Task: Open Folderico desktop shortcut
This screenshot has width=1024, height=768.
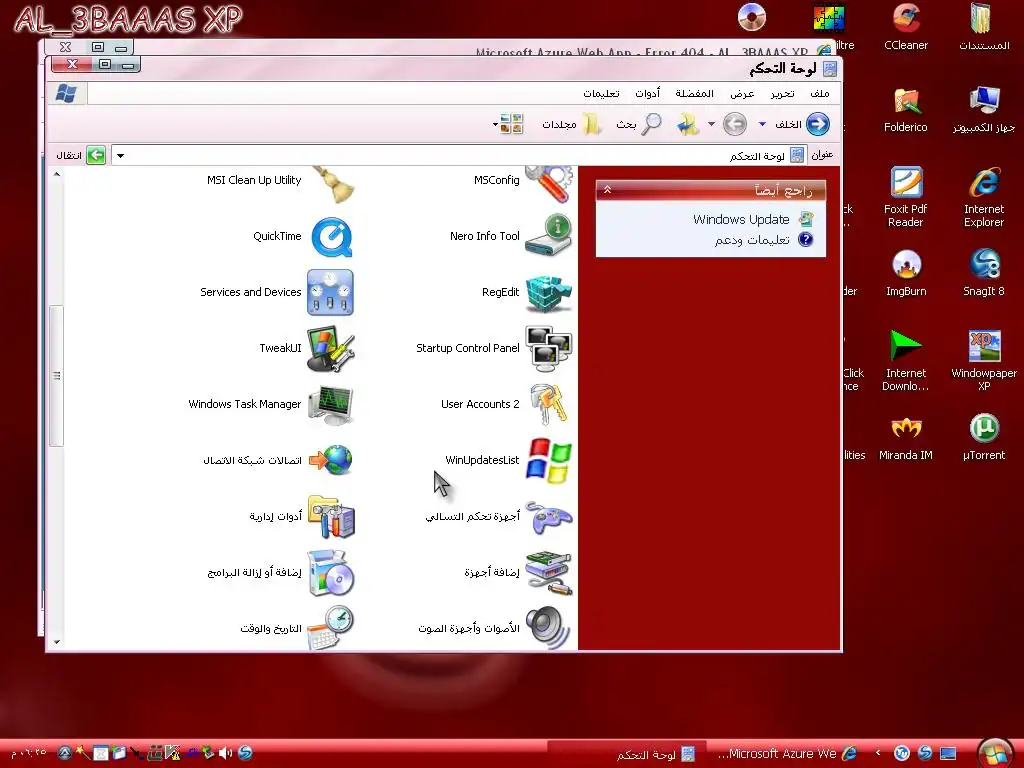Action: [906, 110]
